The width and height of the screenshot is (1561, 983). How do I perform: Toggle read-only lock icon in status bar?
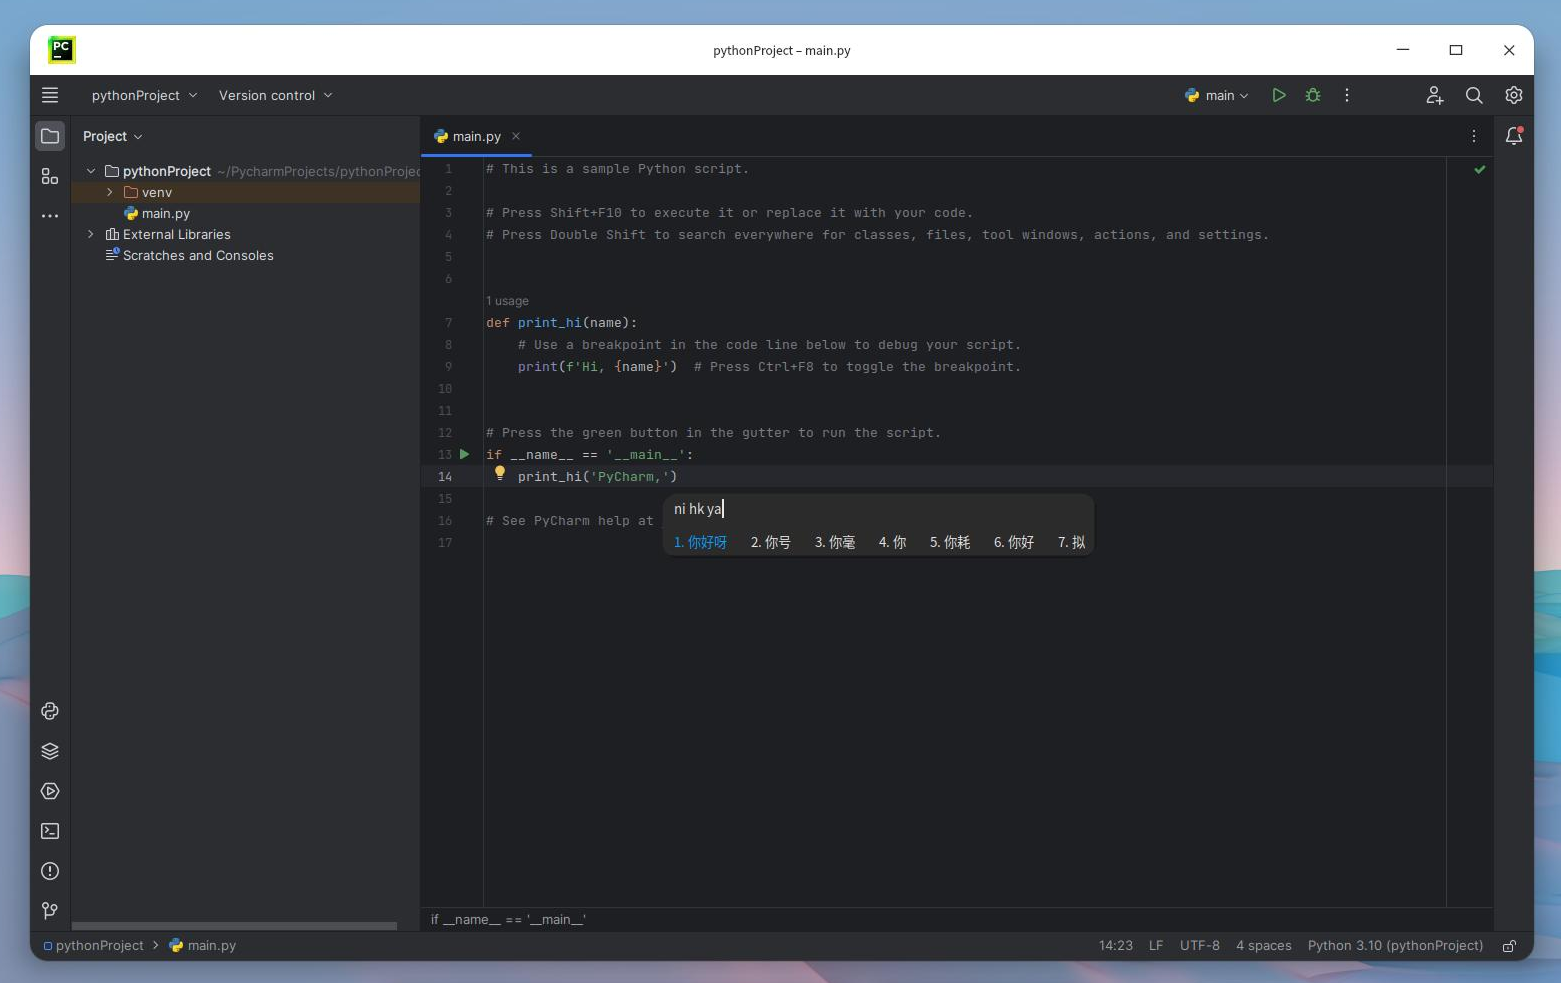(1509, 946)
